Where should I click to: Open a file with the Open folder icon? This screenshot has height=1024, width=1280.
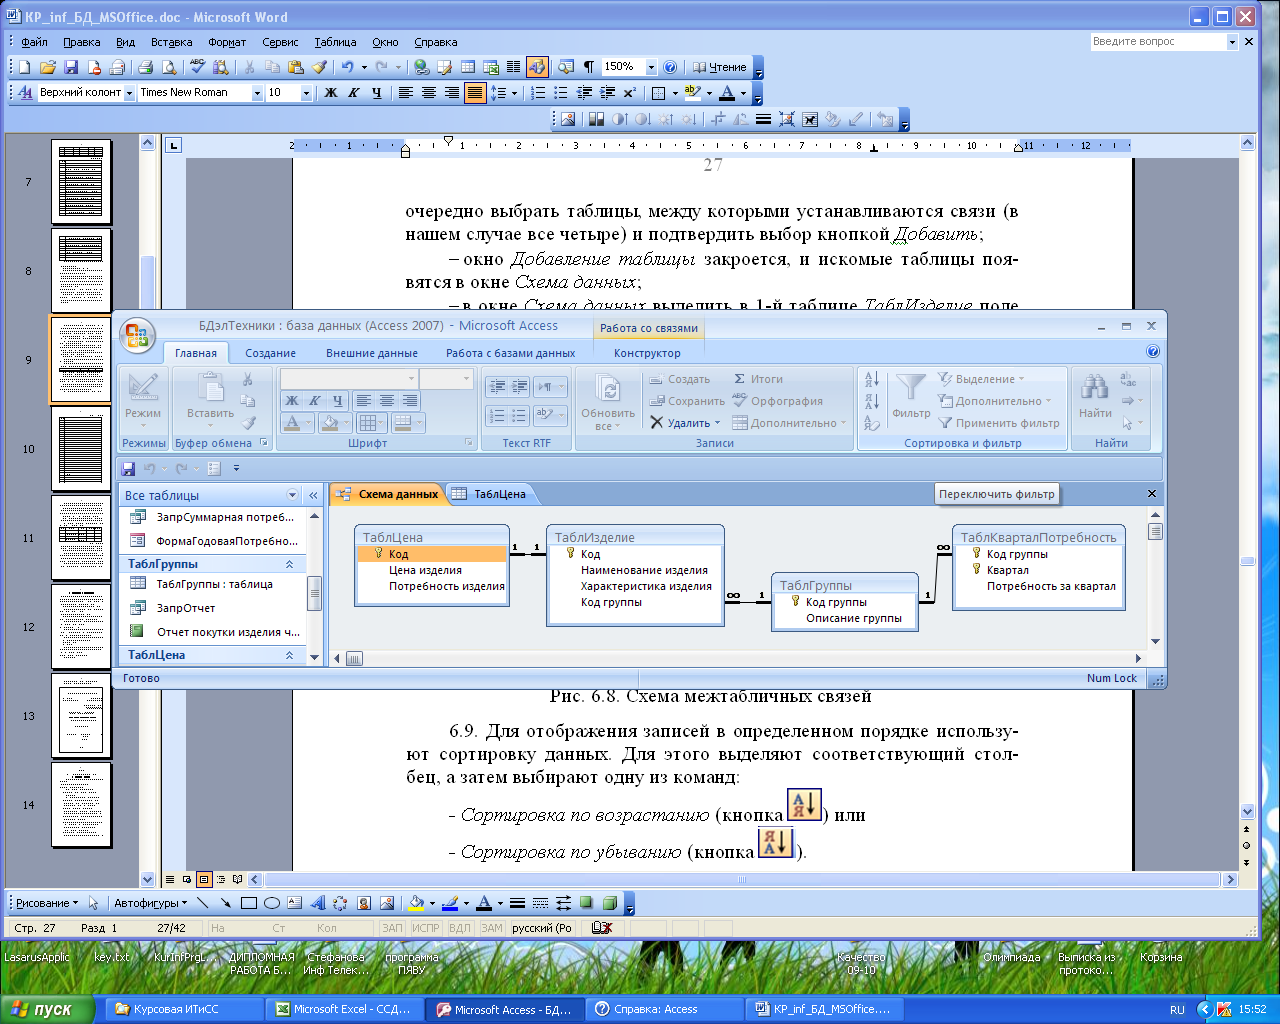(x=47, y=67)
